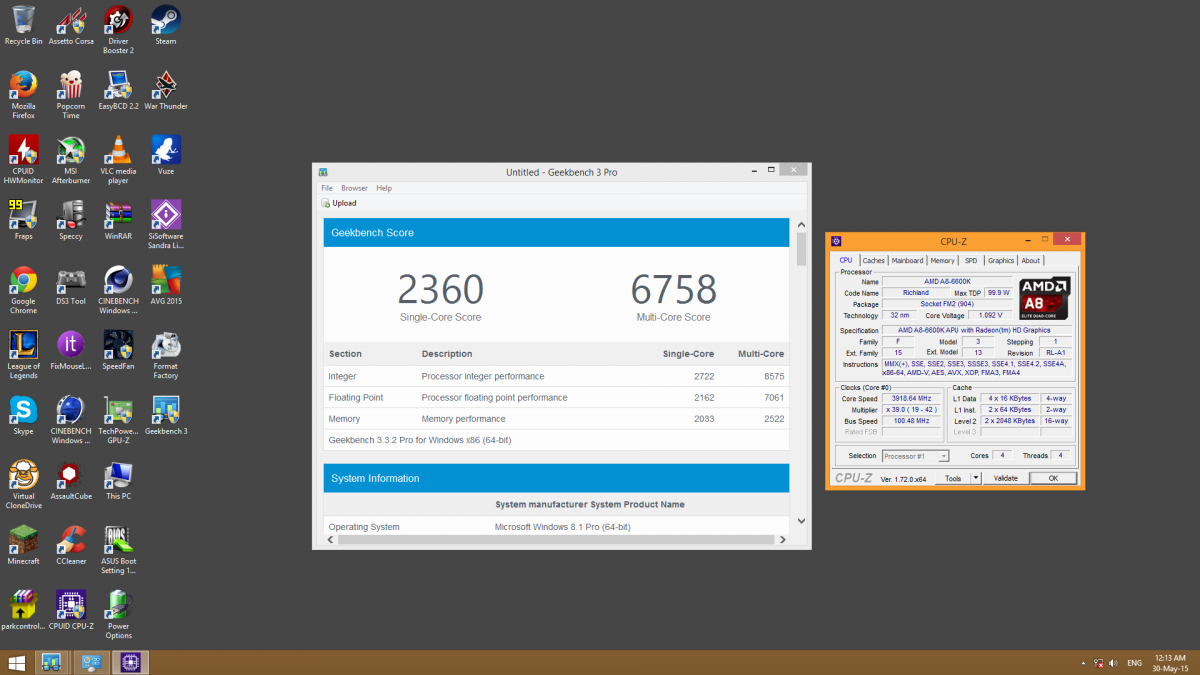Click Tools button in CPU-Z
The height and width of the screenshot is (675, 1200).
[x=953, y=479]
